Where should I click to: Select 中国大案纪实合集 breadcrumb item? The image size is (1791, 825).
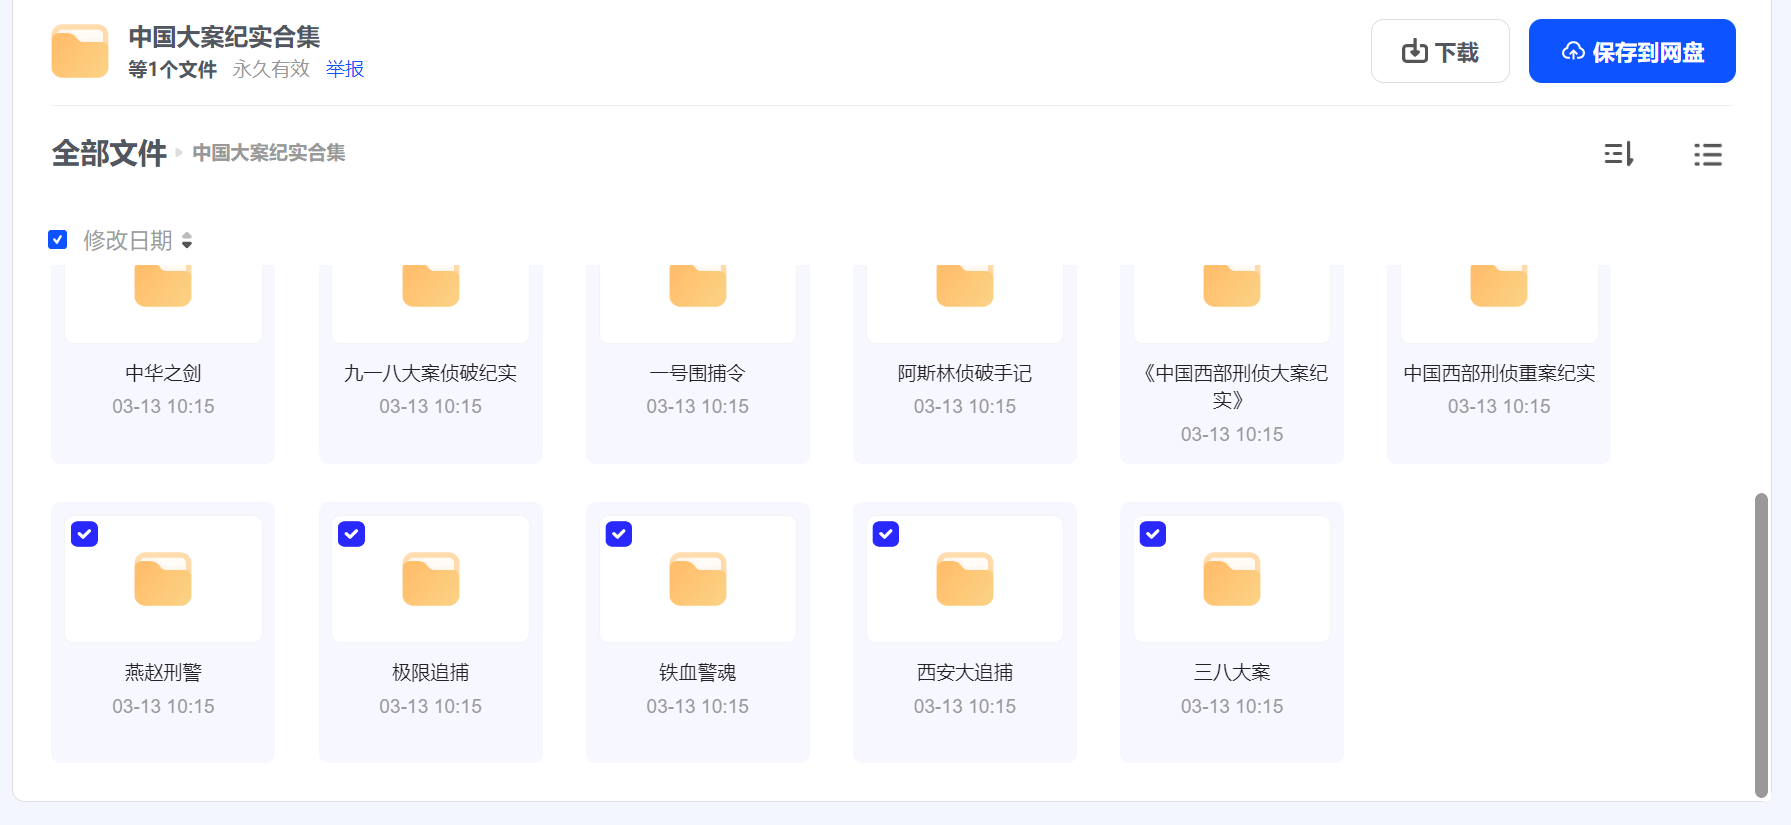tap(268, 153)
